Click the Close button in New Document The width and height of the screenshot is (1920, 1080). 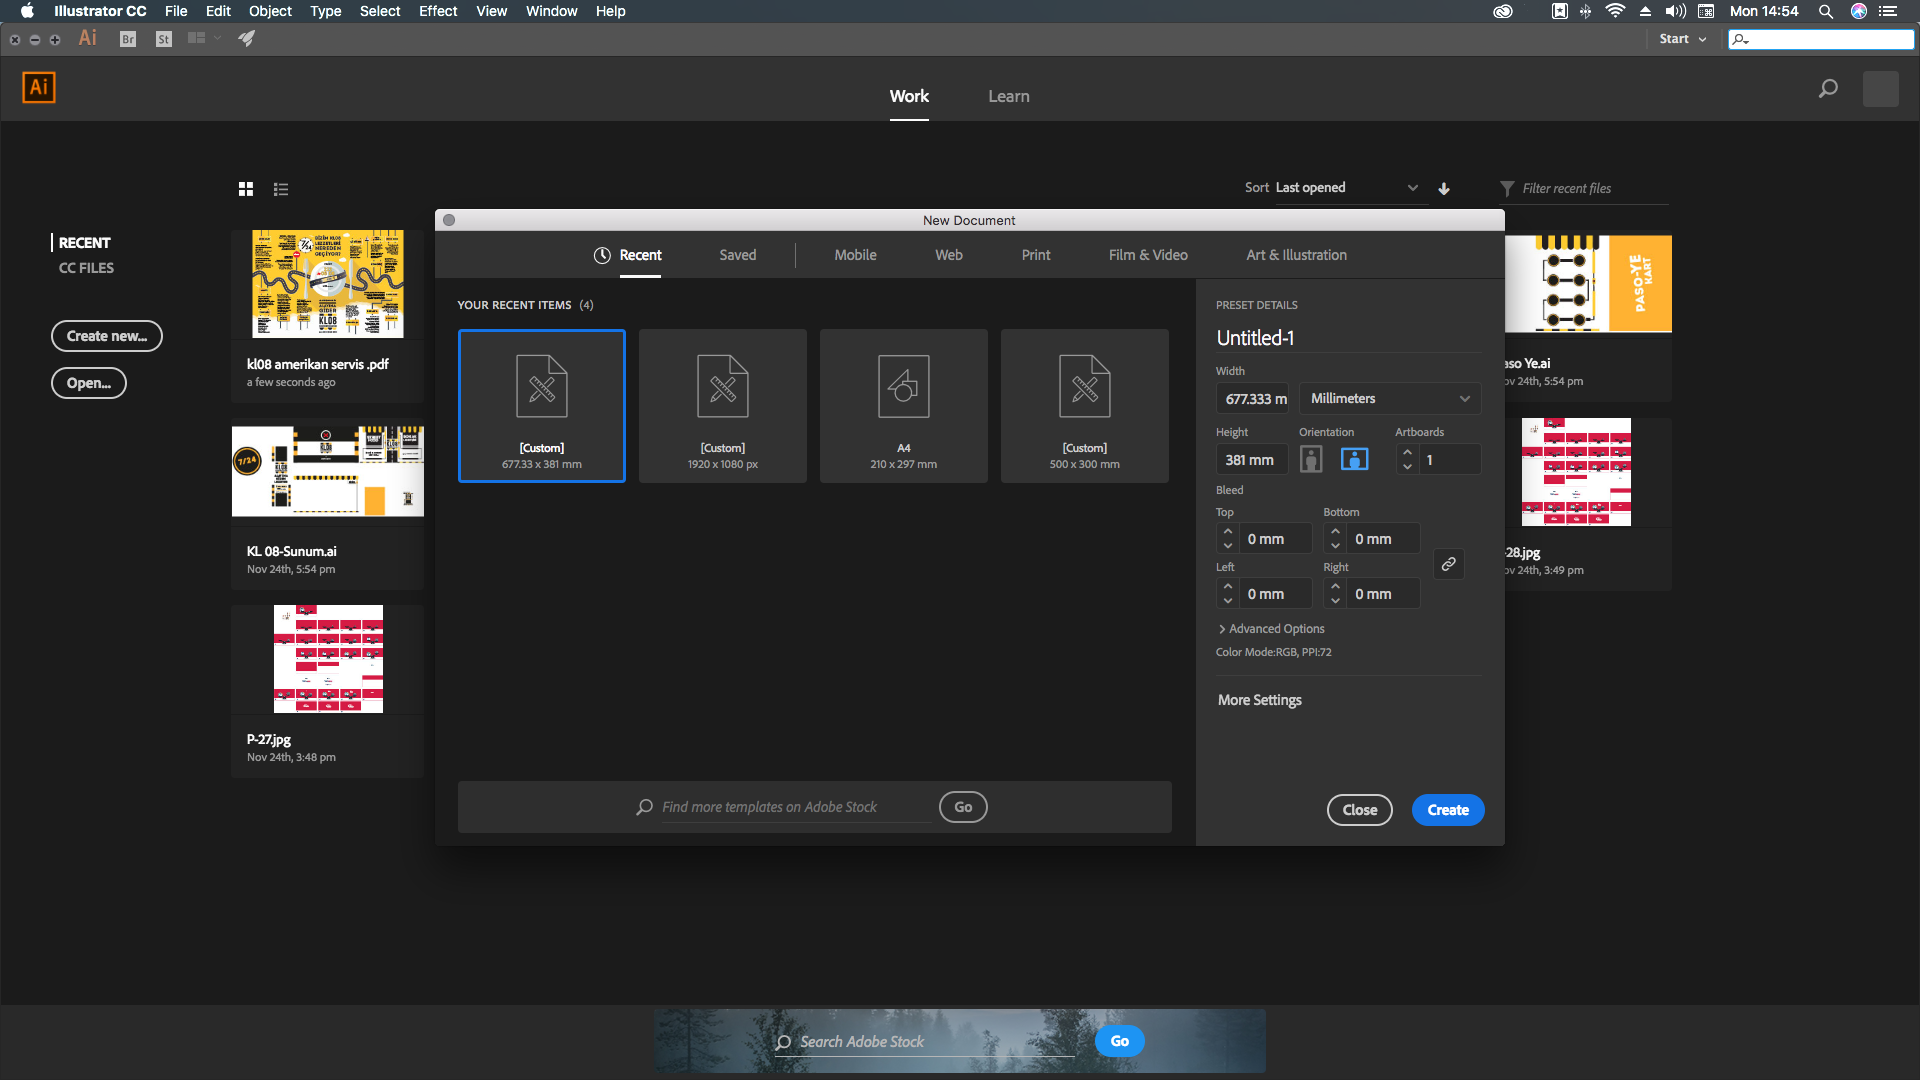click(x=1360, y=810)
